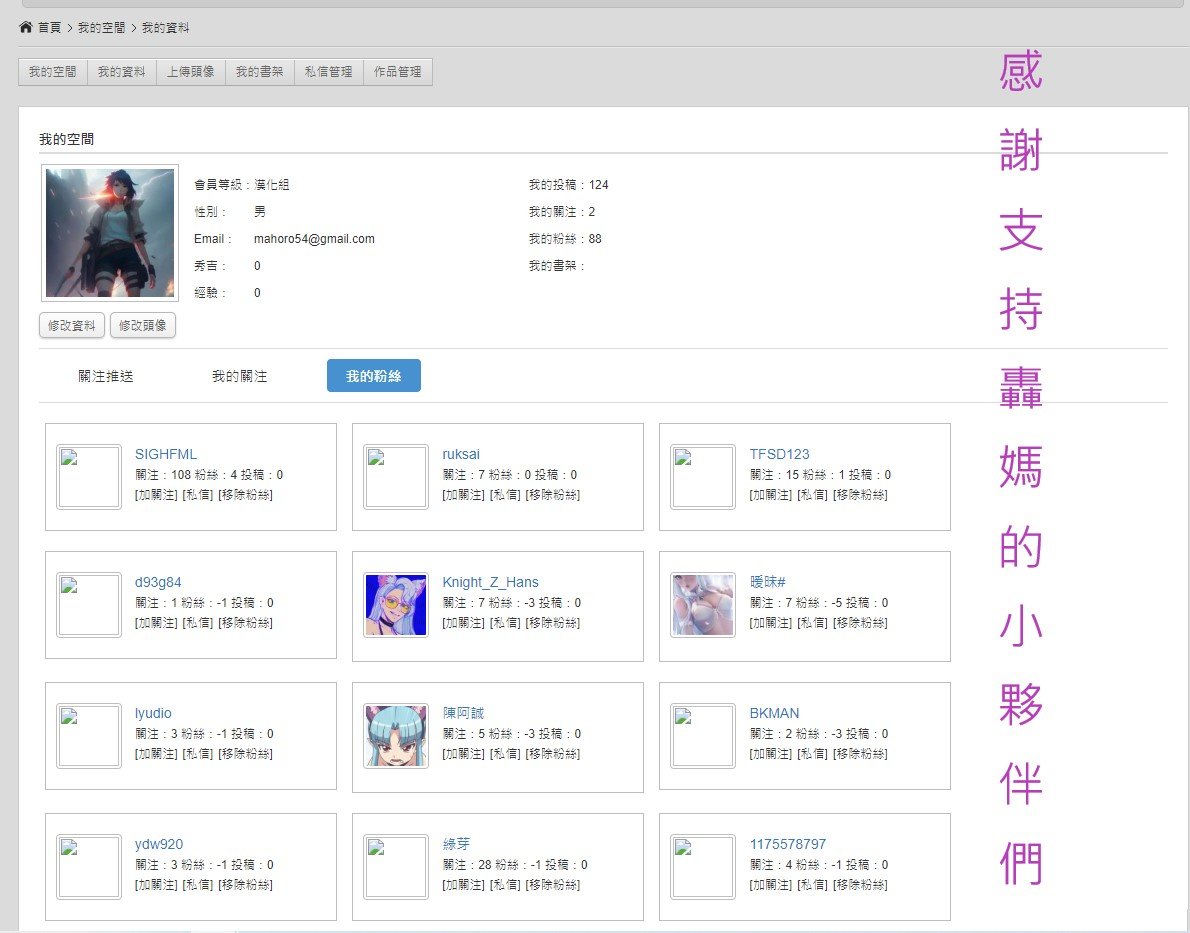Select the 我的粉絲 tab

(373, 376)
